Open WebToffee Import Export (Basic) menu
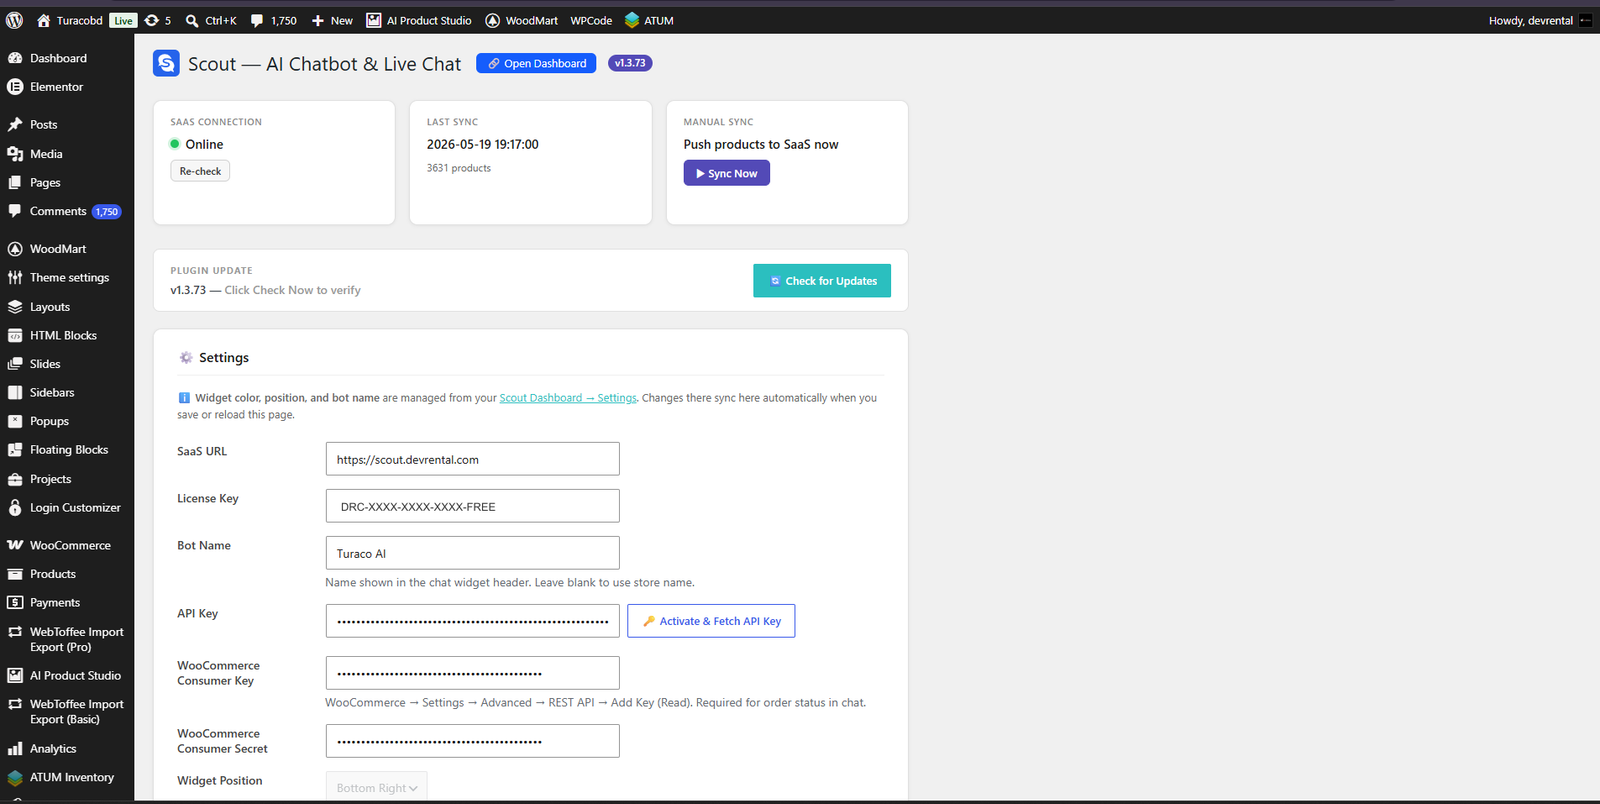Image resolution: width=1600 pixels, height=804 pixels. pos(67,712)
